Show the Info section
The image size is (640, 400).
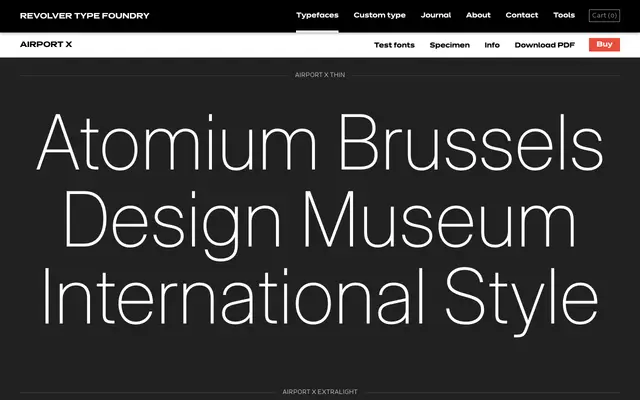[x=492, y=45]
